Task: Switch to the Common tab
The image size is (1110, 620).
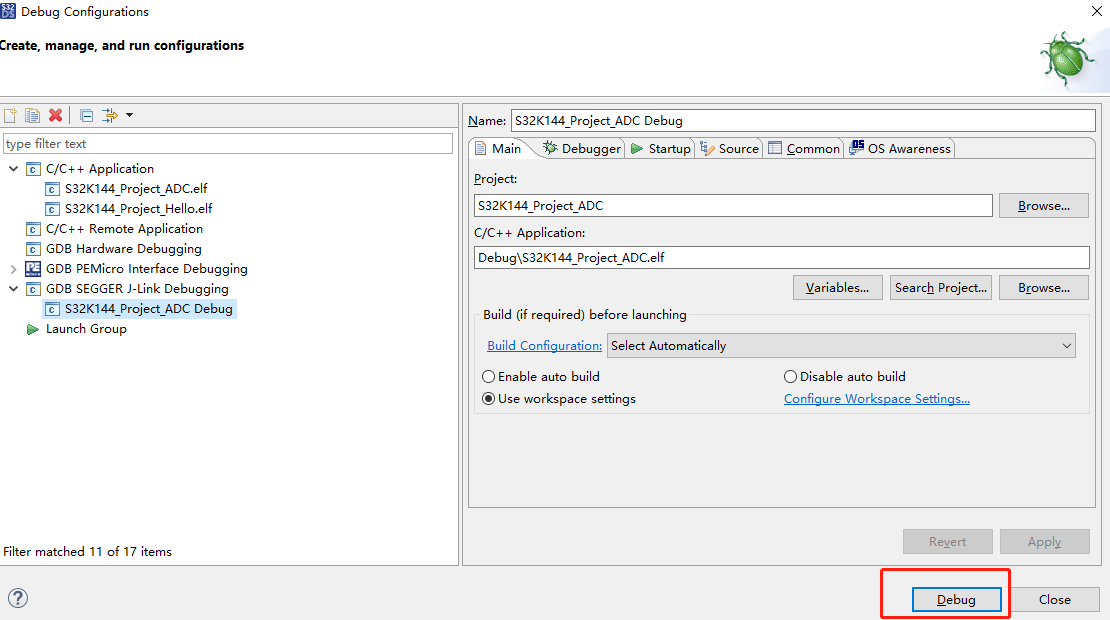Action: pos(804,149)
